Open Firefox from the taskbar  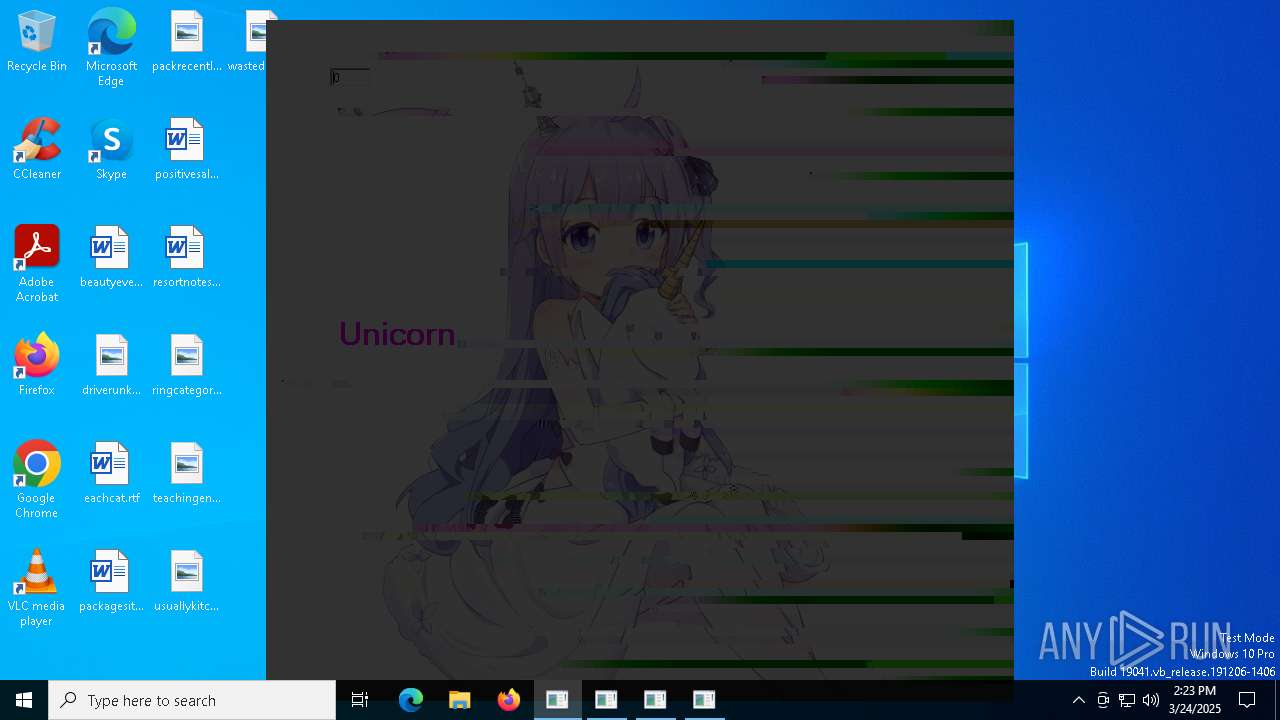(509, 700)
